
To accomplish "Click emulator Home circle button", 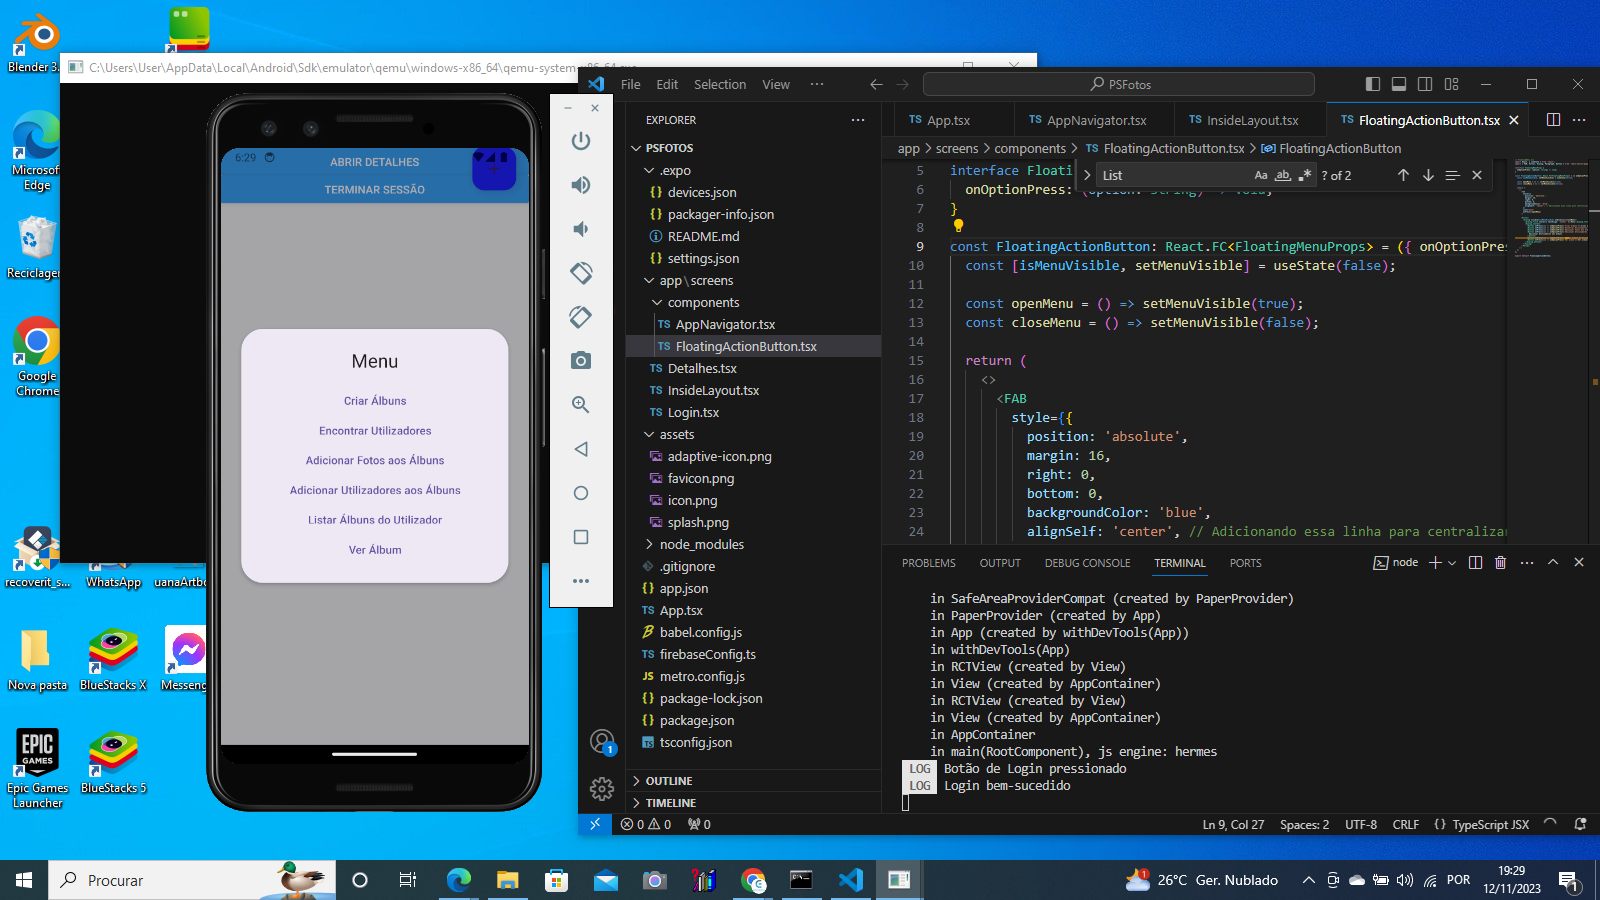I will point(580,493).
